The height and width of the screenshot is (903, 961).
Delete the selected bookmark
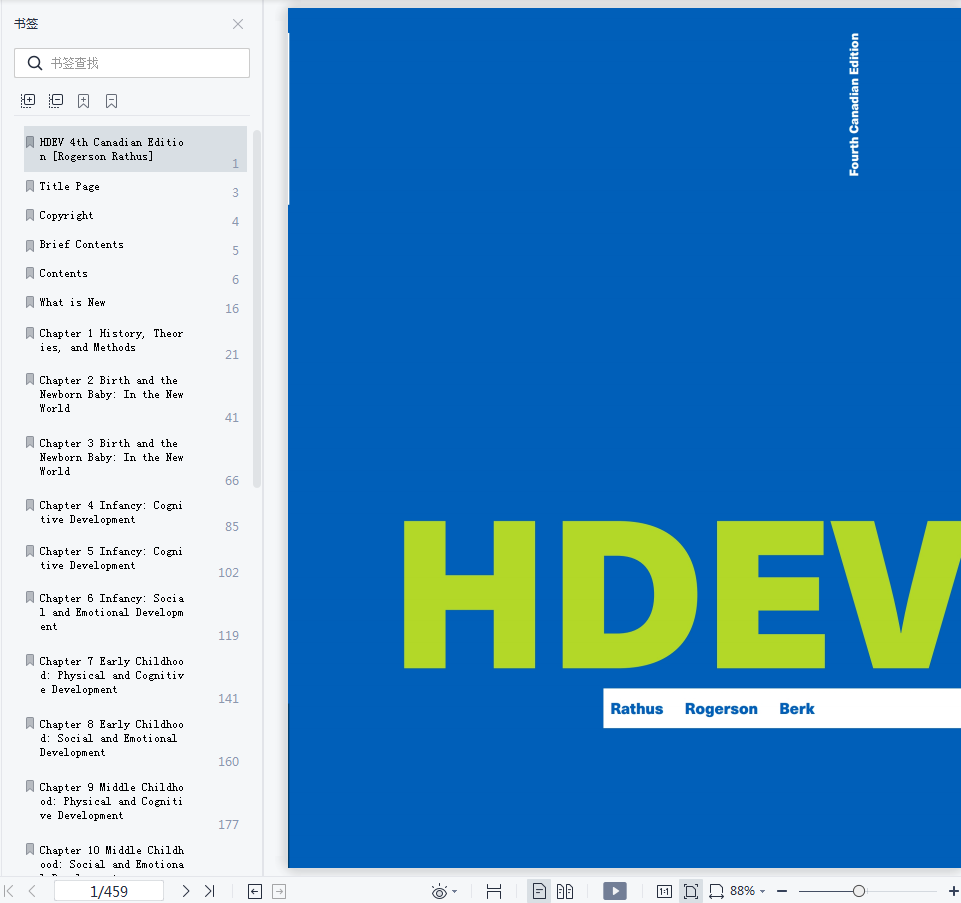[x=111, y=101]
